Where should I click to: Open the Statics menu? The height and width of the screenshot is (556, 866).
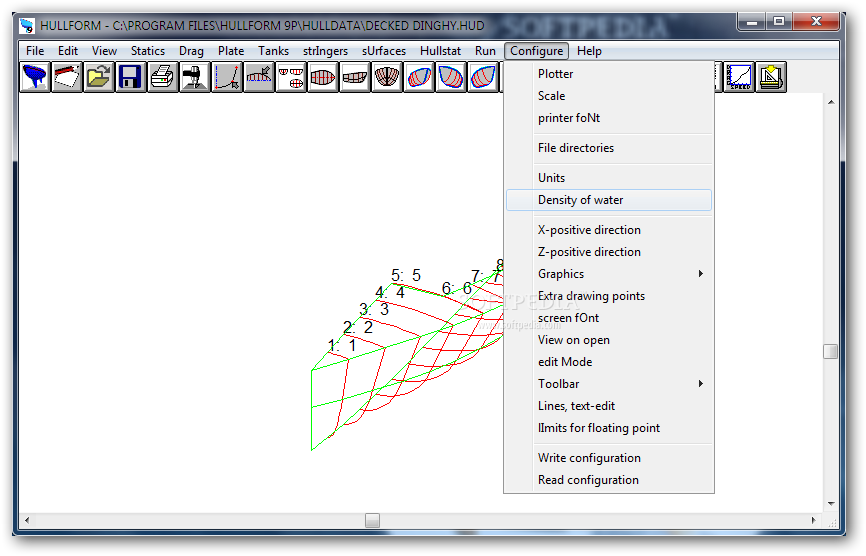tap(147, 51)
